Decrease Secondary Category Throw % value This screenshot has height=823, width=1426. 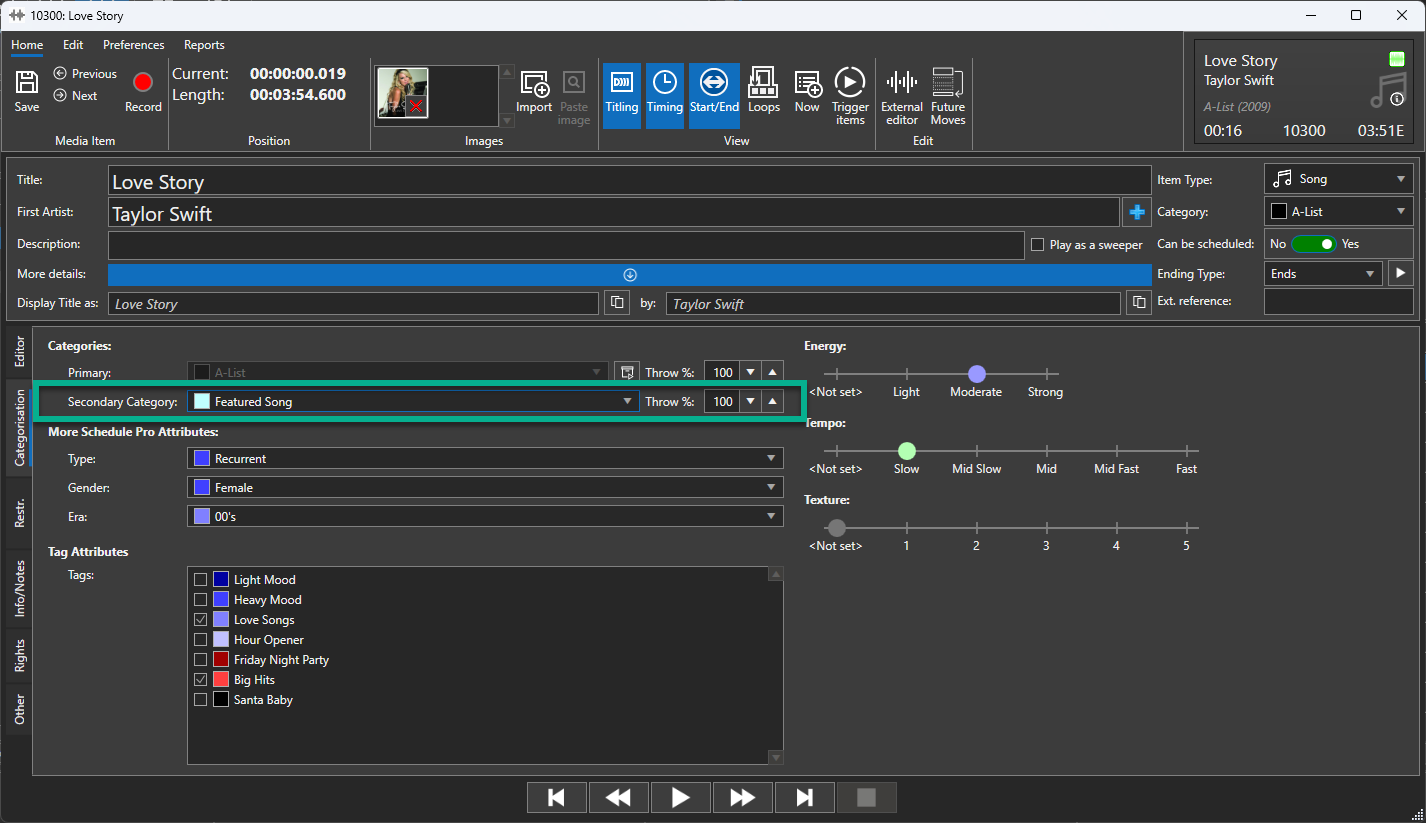coord(751,401)
